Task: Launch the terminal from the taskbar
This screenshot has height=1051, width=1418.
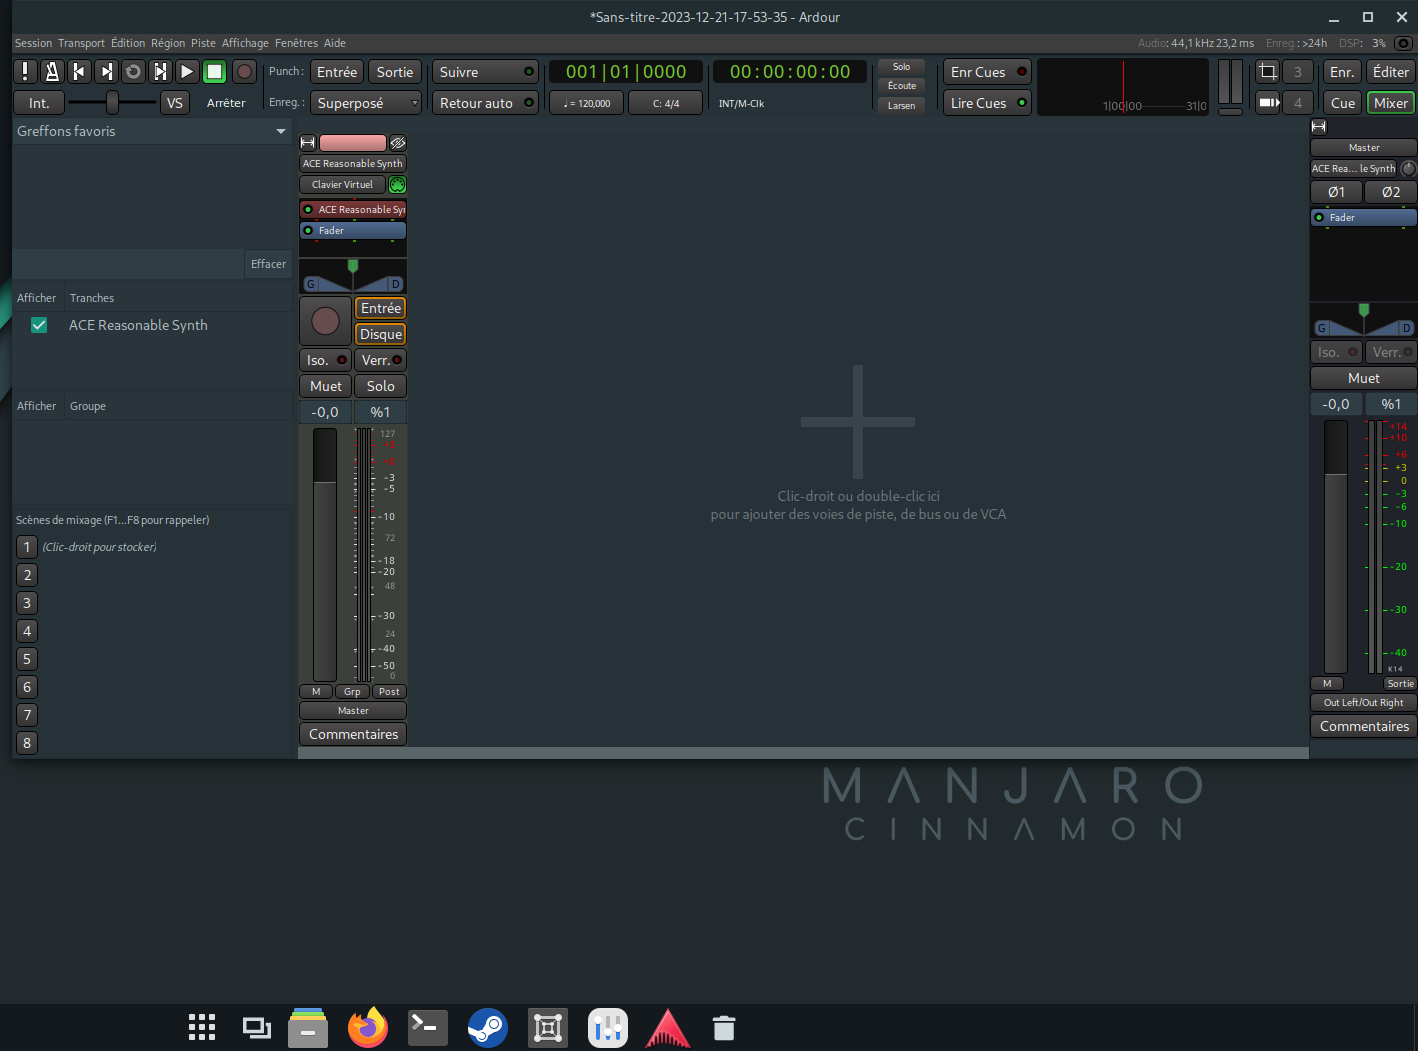Action: point(428,1027)
